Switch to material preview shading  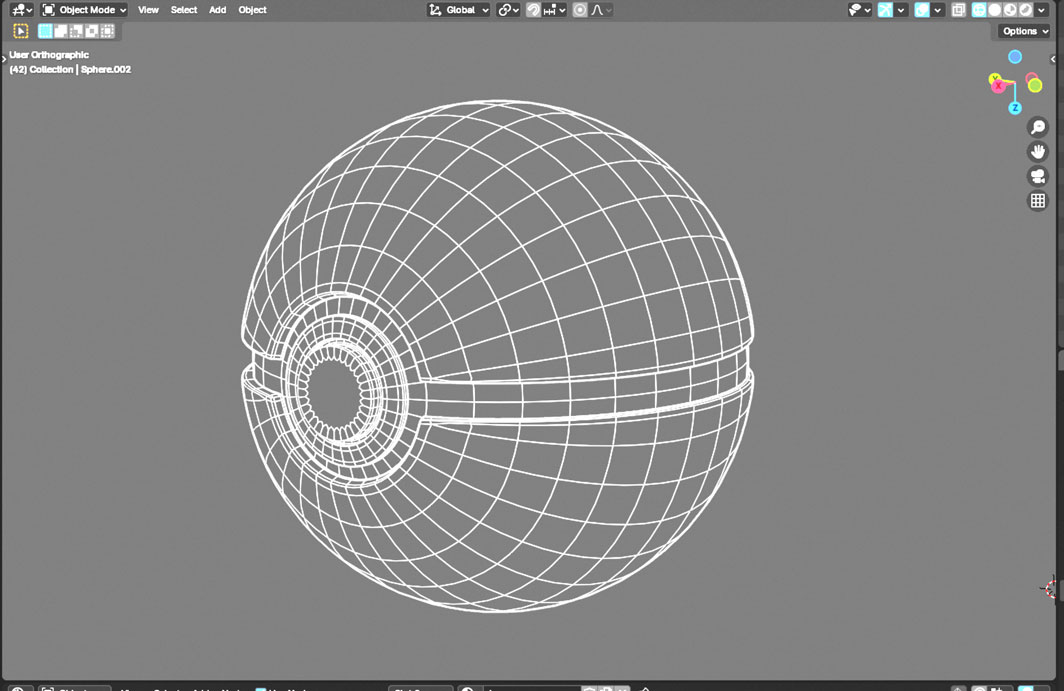click(1010, 10)
